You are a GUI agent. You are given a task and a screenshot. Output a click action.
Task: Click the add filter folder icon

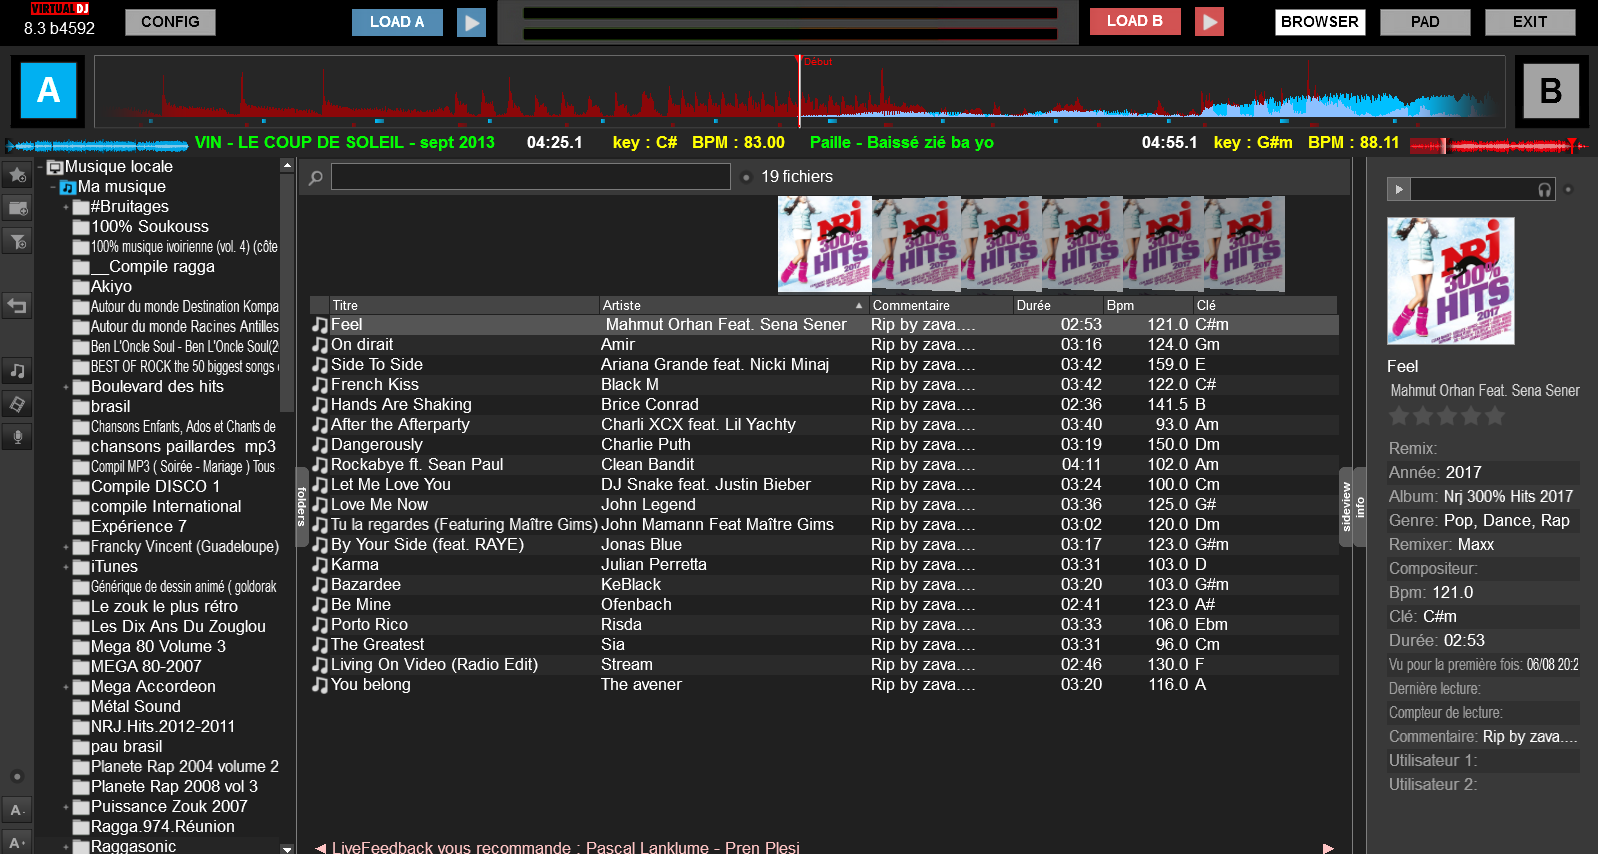click(x=17, y=241)
